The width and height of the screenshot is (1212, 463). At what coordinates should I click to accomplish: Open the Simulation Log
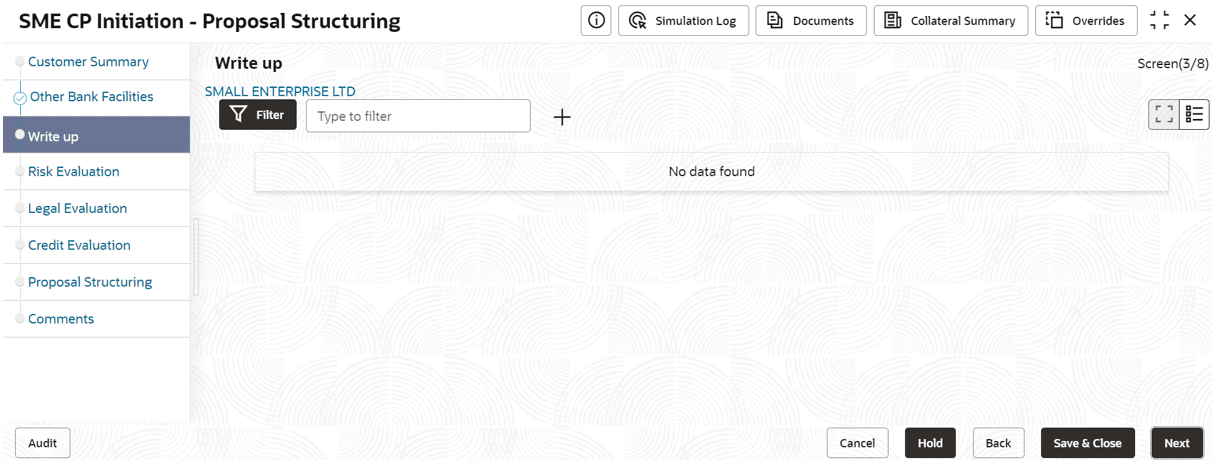tap(684, 20)
